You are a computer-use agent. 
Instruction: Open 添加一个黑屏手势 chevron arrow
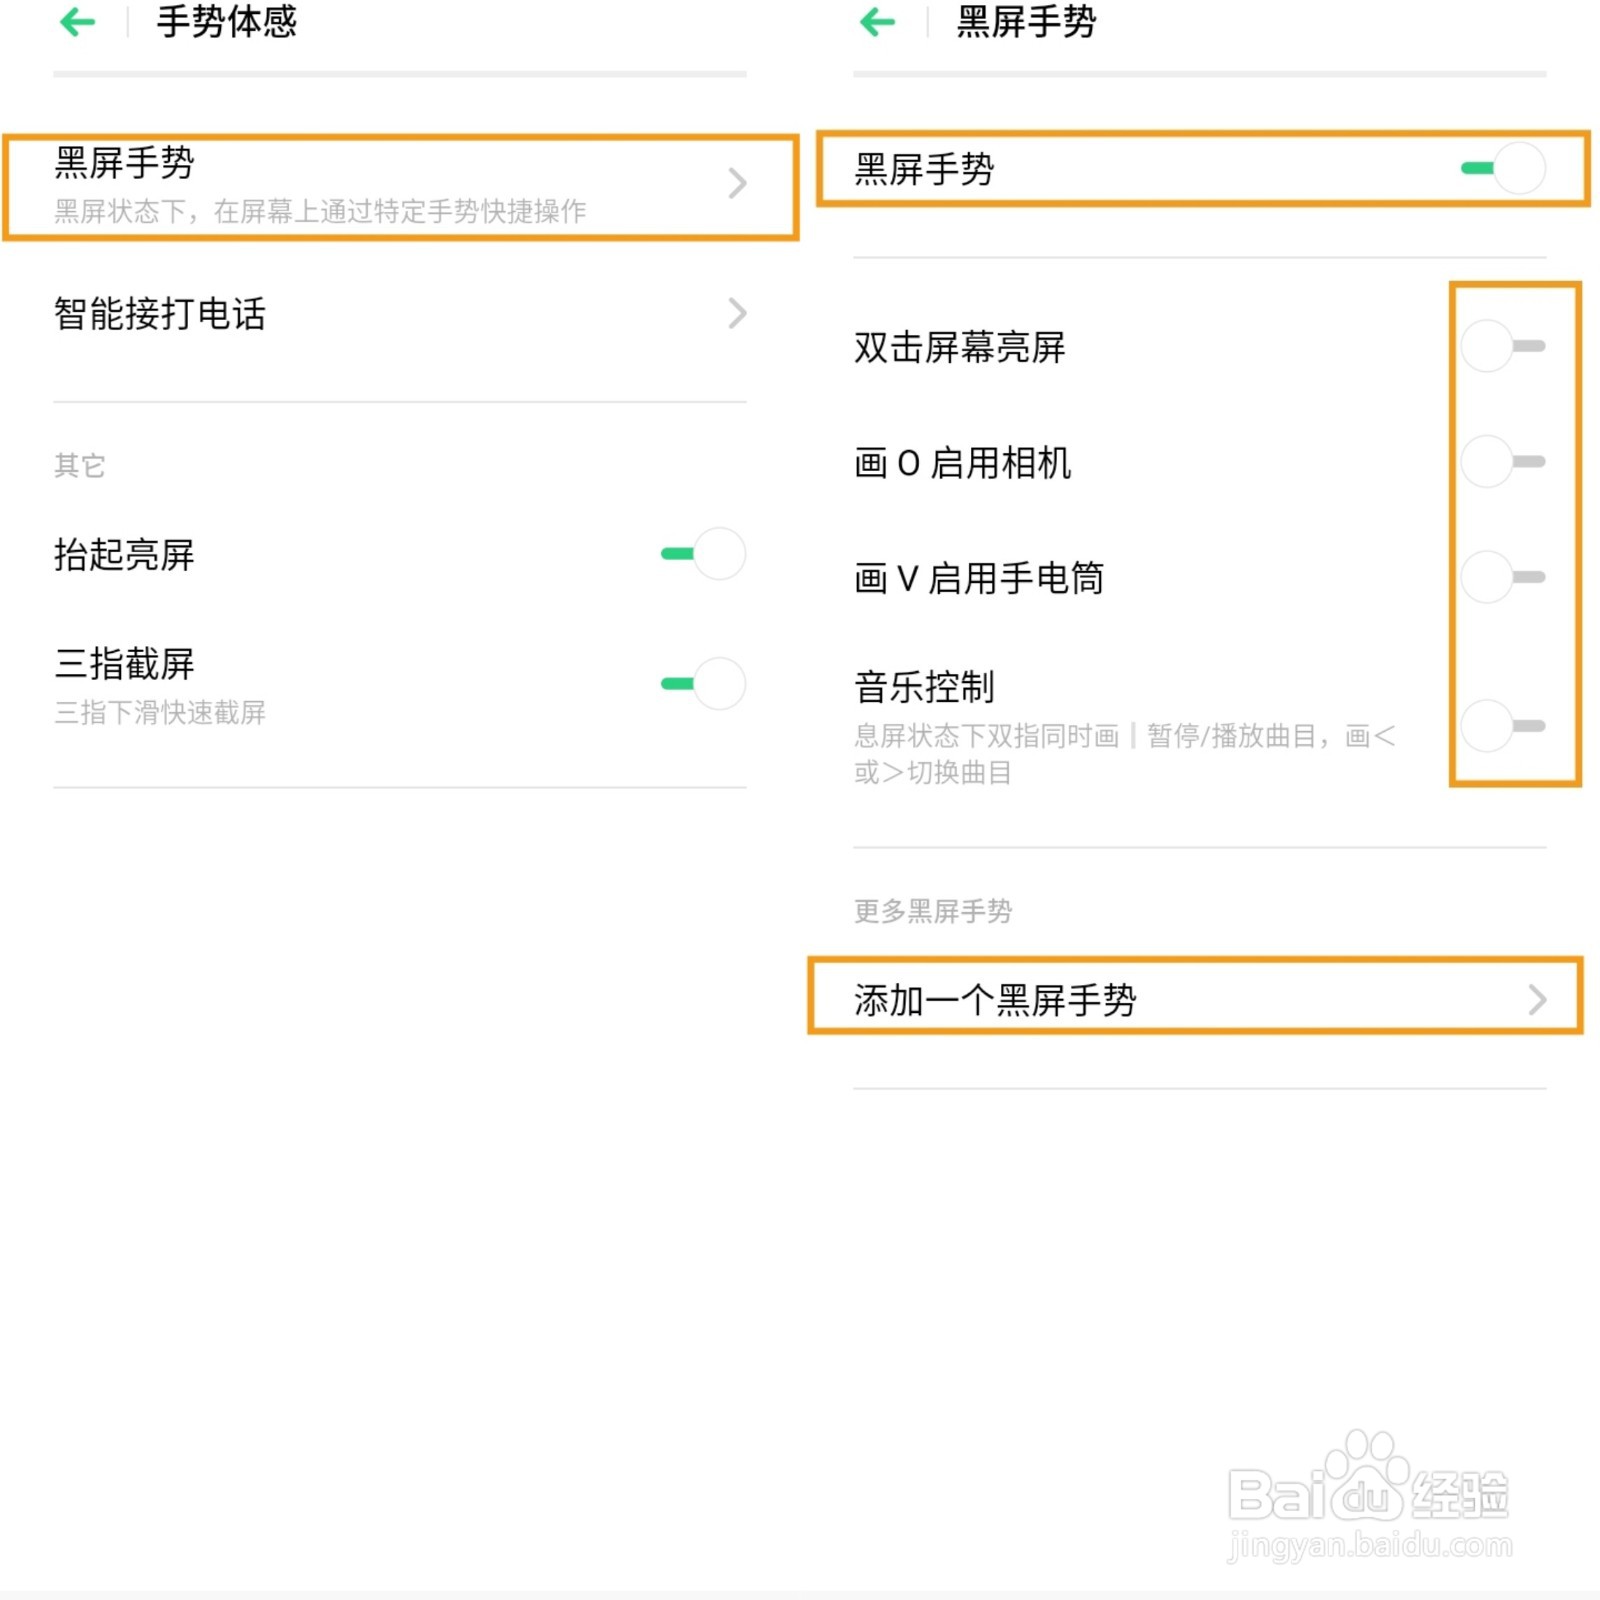(1537, 999)
